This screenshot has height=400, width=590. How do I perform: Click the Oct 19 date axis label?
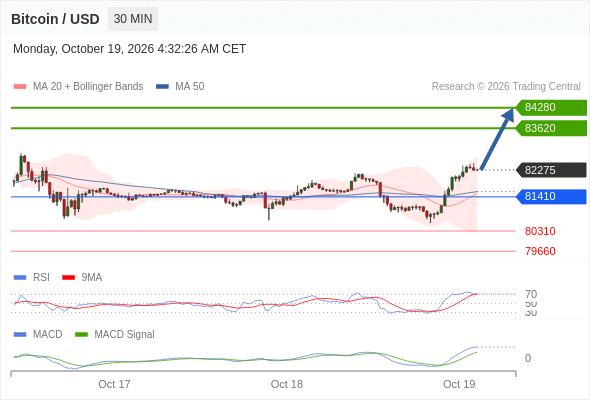(x=459, y=384)
